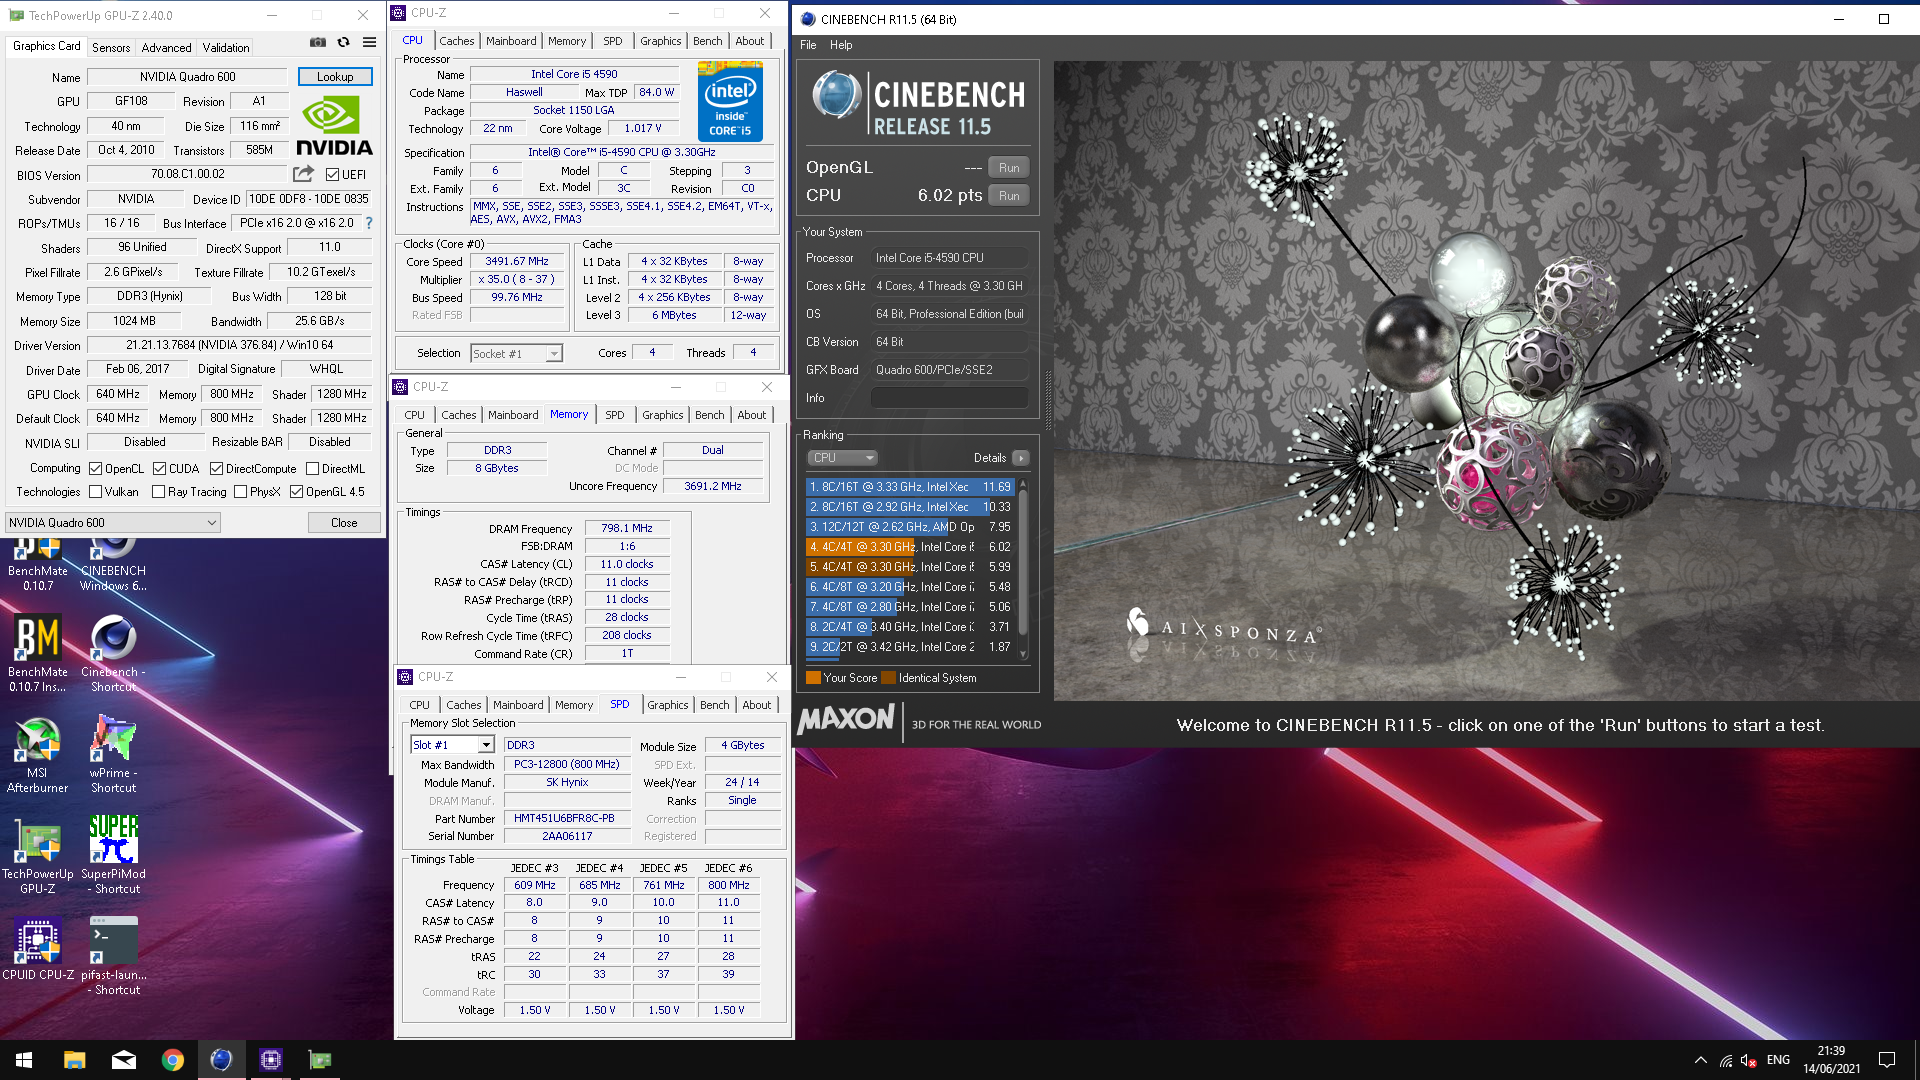
Task: Open BenchMate 0.10.7 Installer icon
Action: coord(38,653)
